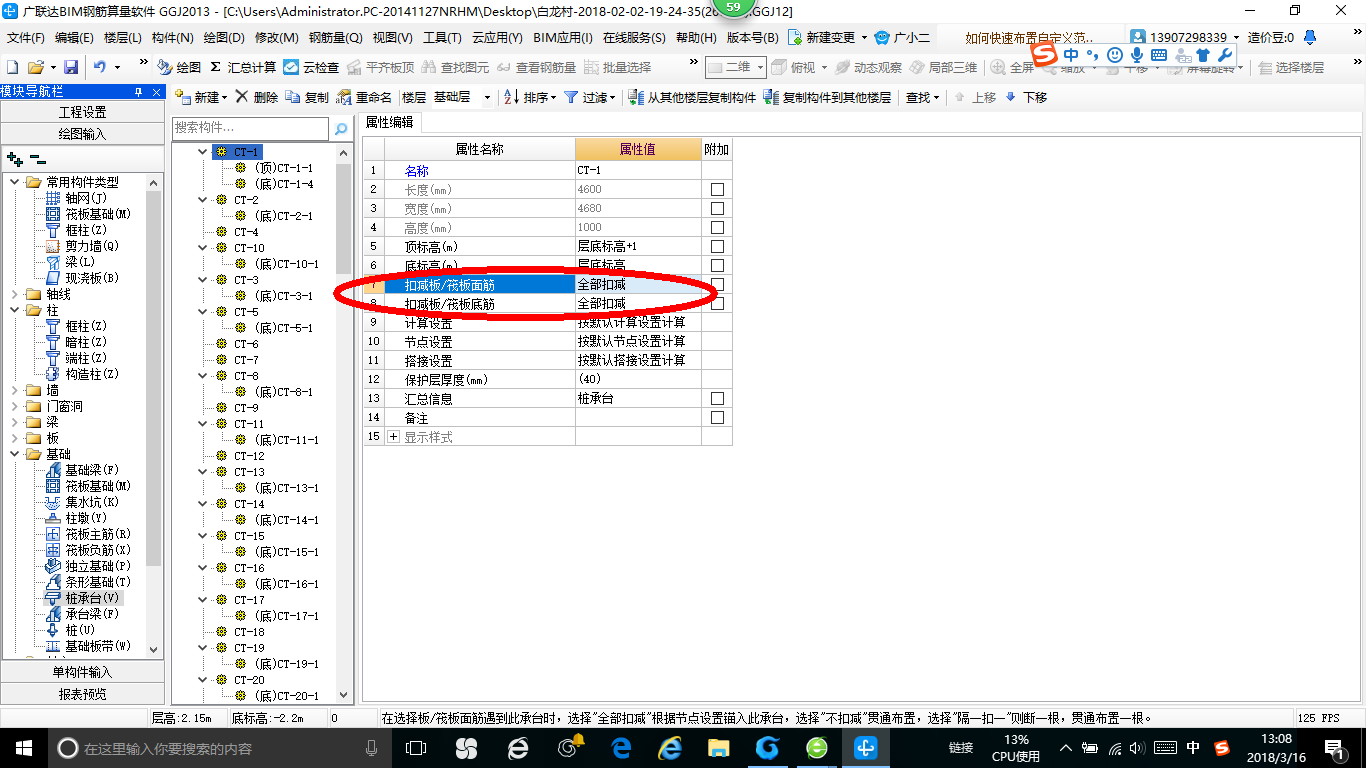Toggle 附加 checkbox for 宽度(mm)

(x=717, y=208)
